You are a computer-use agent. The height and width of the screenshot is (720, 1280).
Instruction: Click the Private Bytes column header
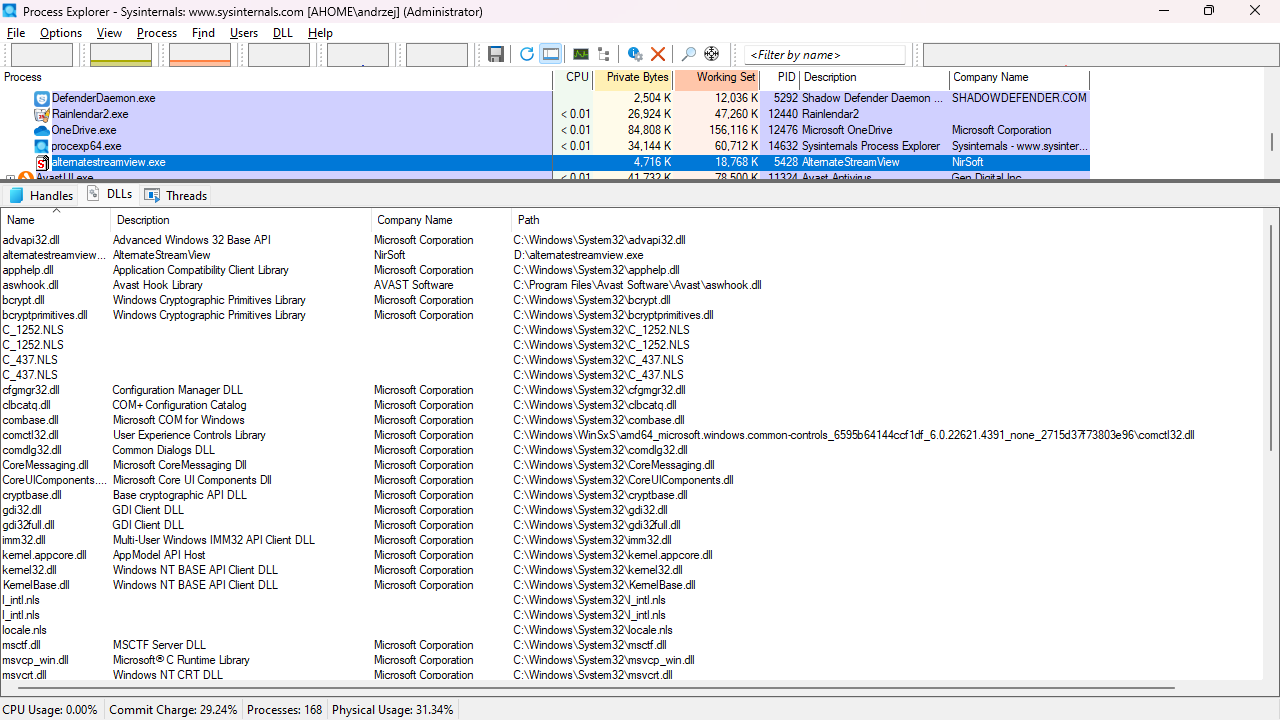[x=637, y=77]
